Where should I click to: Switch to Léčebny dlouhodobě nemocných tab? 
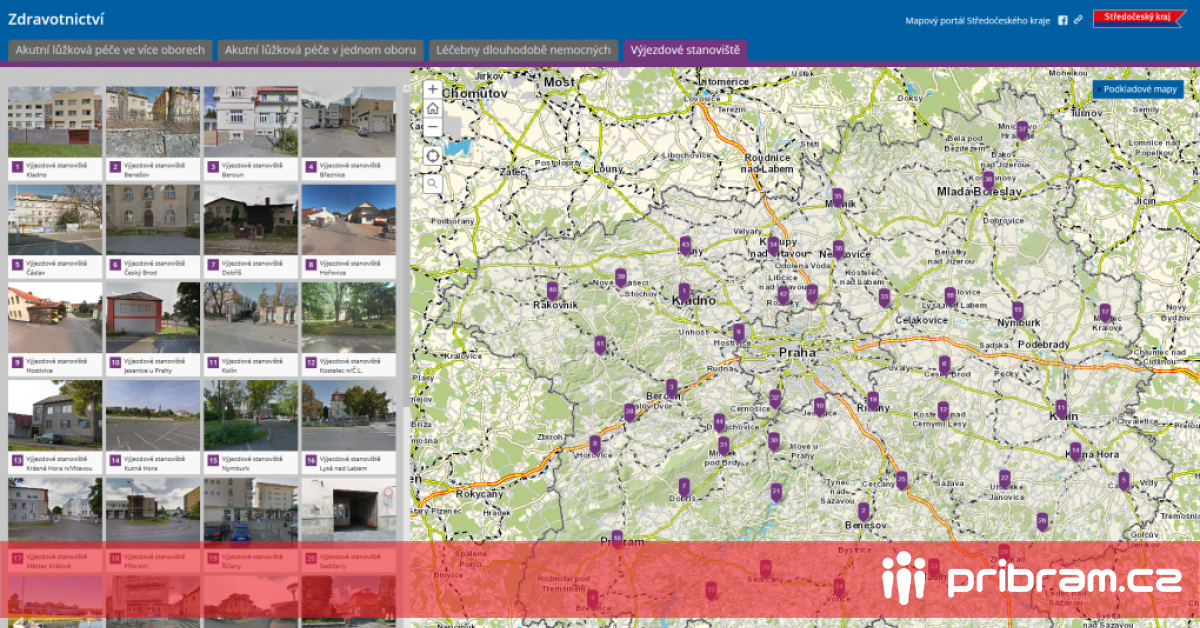pos(521,50)
